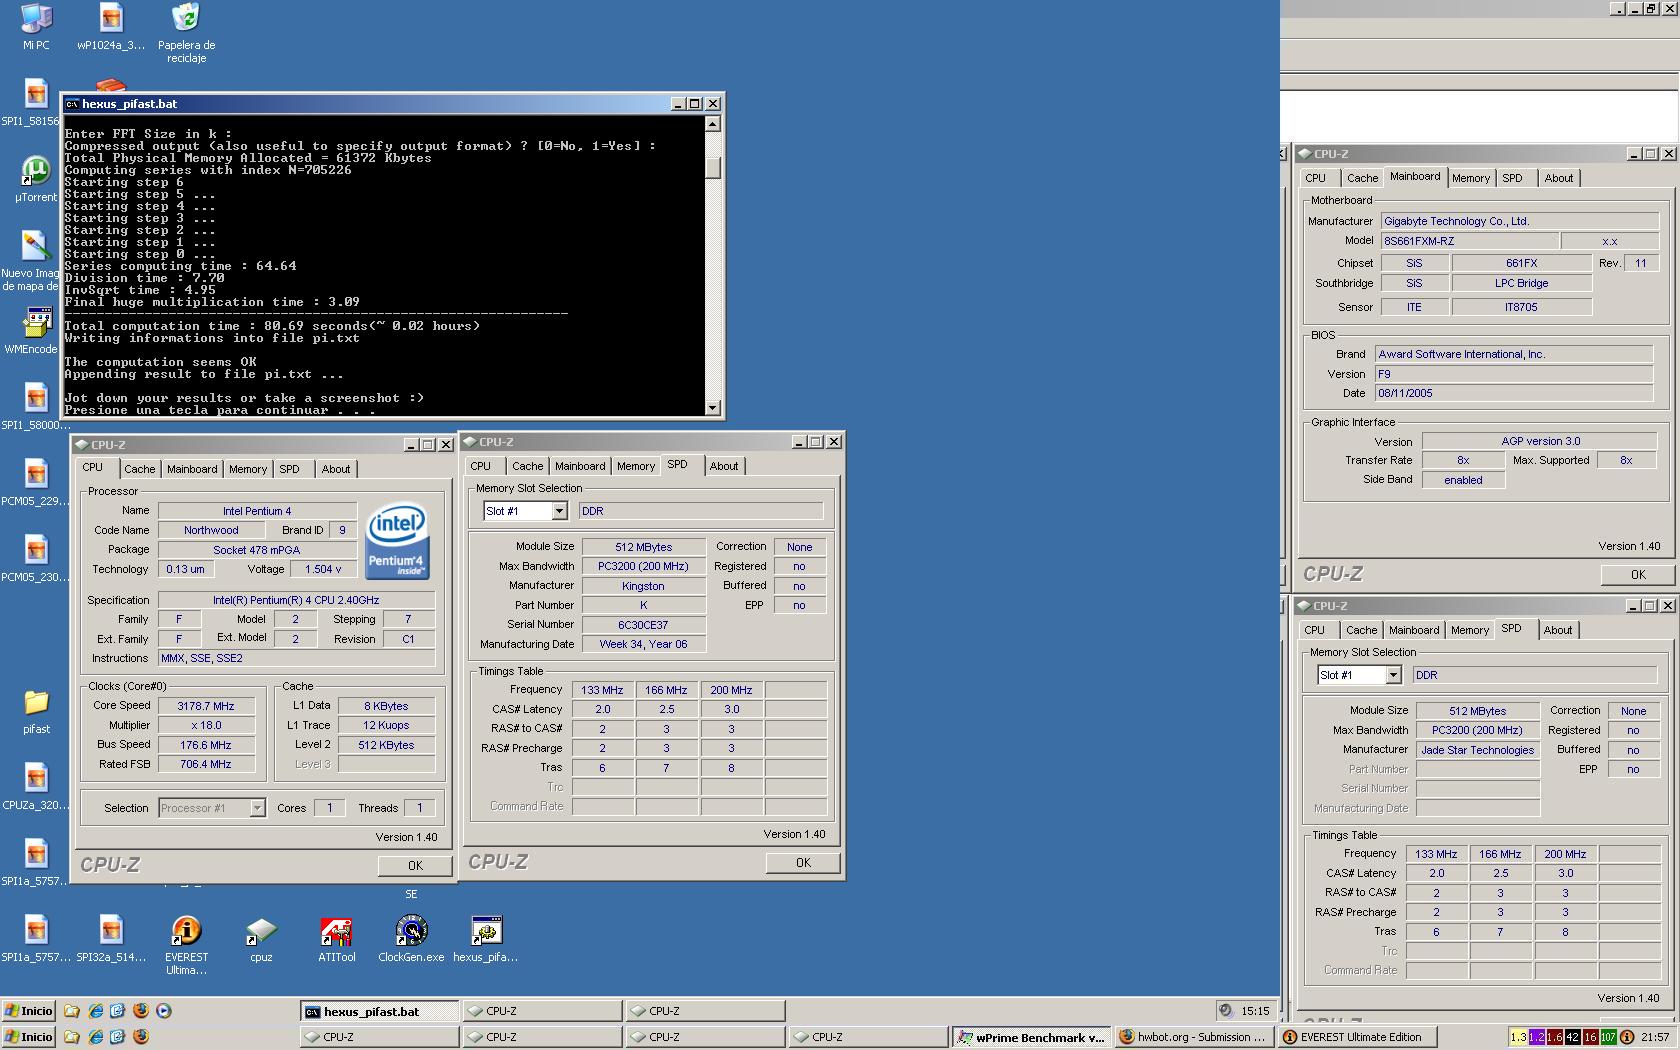Click the Windows Media Player quick launch icon
This screenshot has width=1680, height=1050.
[164, 1011]
